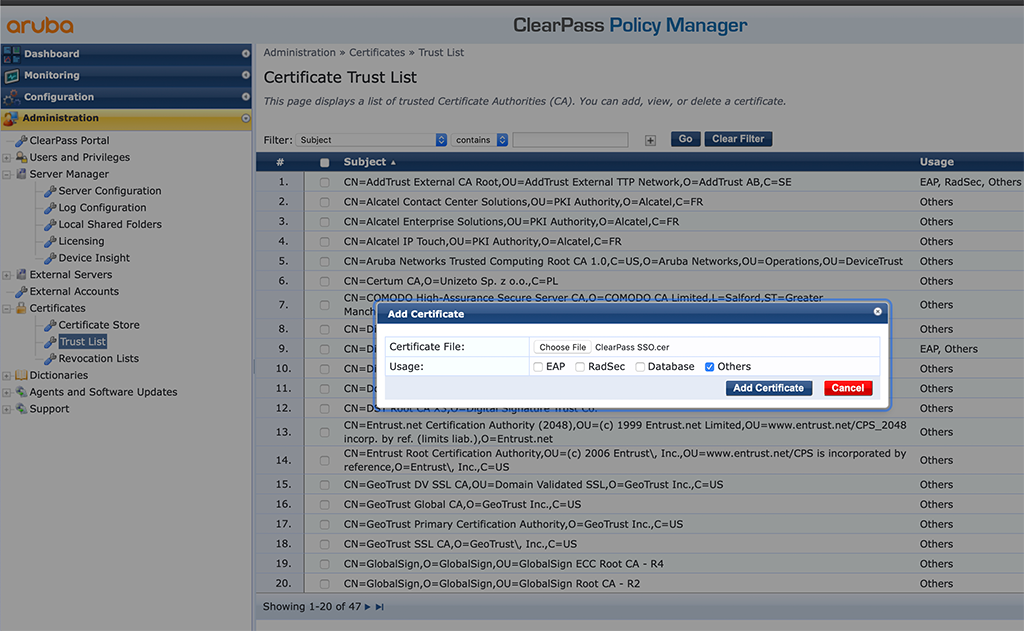Click the Local Shared Folders wrench icon
The height and width of the screenshot is (631, 1024).
[50, 225]
